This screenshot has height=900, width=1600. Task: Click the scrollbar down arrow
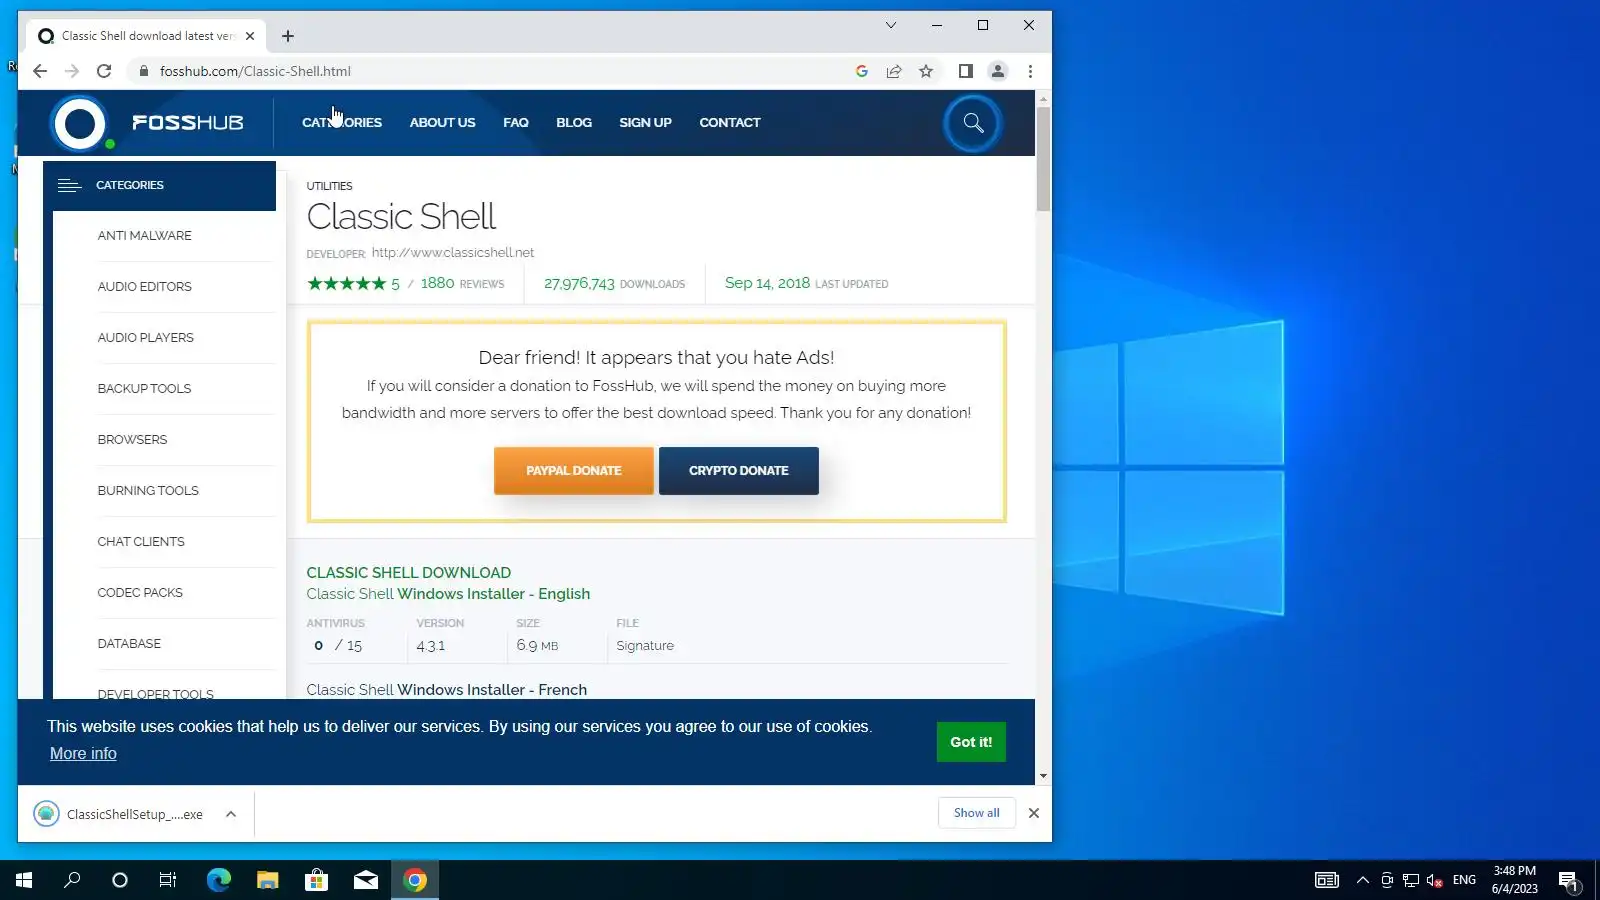tap(1043, 776)
